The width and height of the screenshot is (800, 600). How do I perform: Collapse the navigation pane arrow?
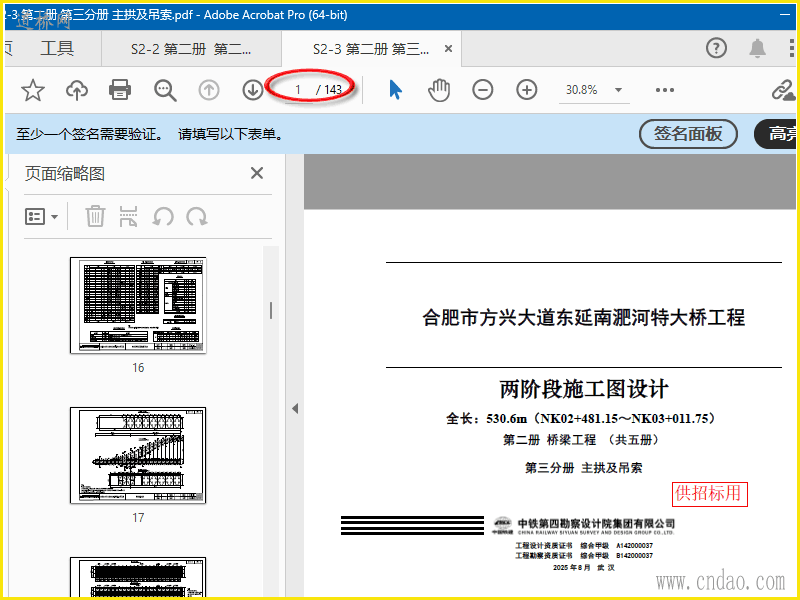pos(295,409)
